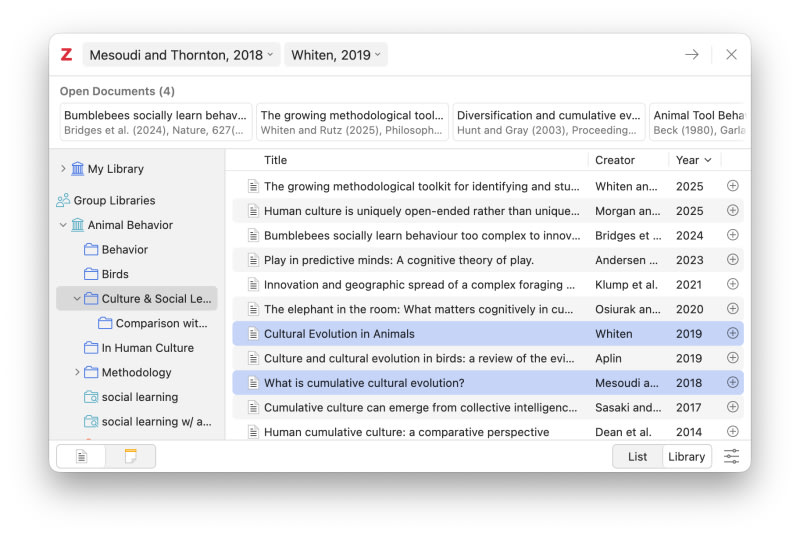Open the citation settings sliders icon

click(732, 456)
